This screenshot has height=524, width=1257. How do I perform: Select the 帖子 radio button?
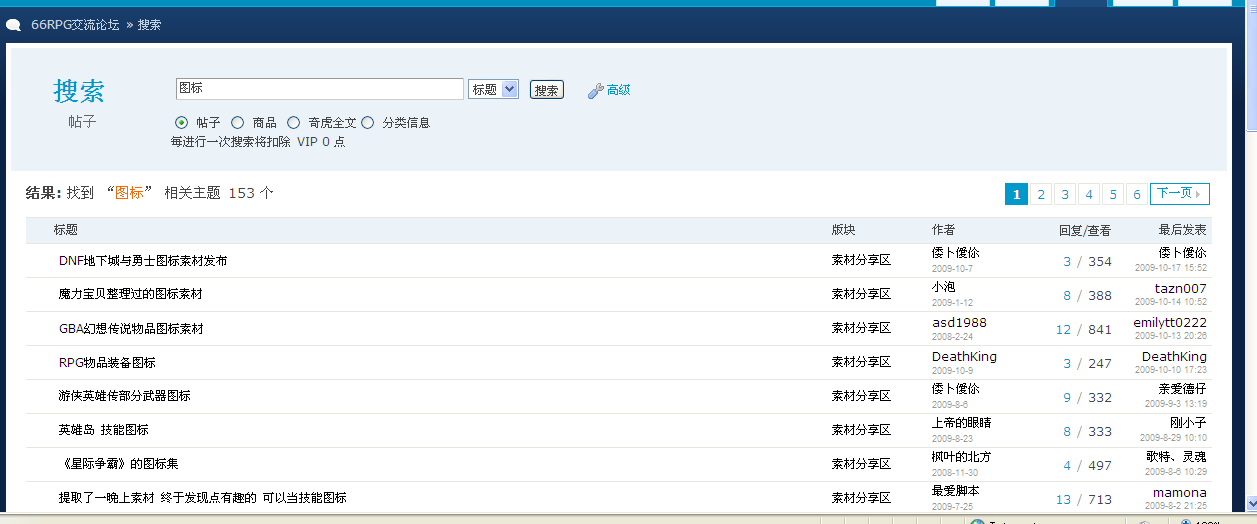click(182, 122)
